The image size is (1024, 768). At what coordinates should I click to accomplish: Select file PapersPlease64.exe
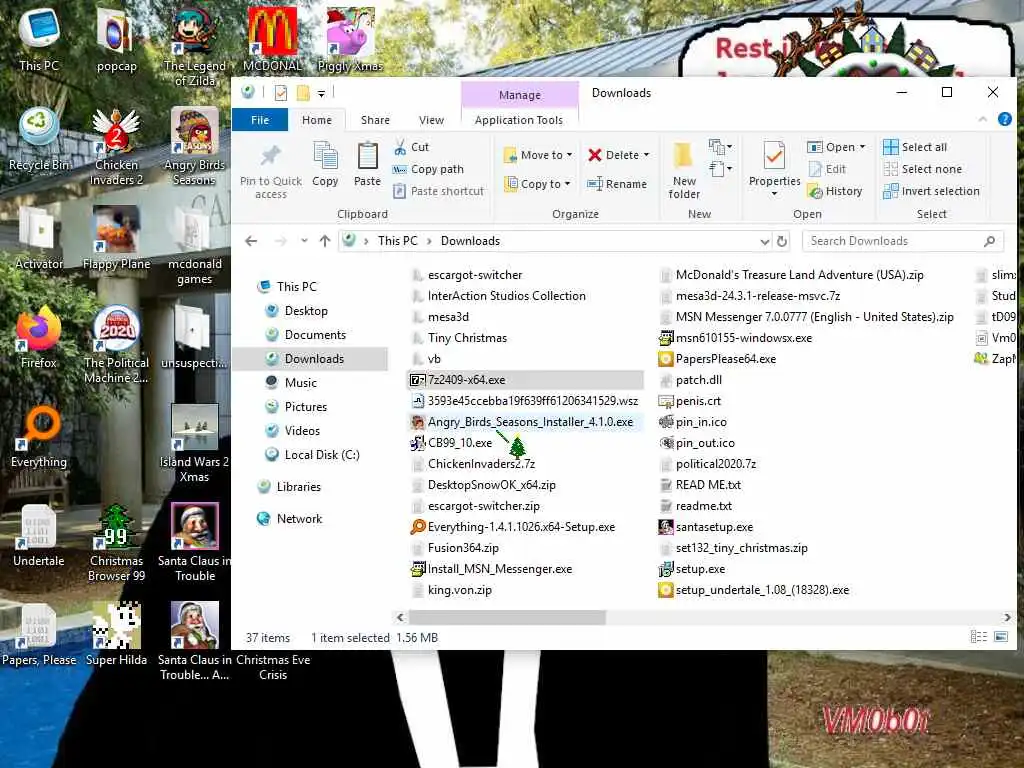point(717,359)
